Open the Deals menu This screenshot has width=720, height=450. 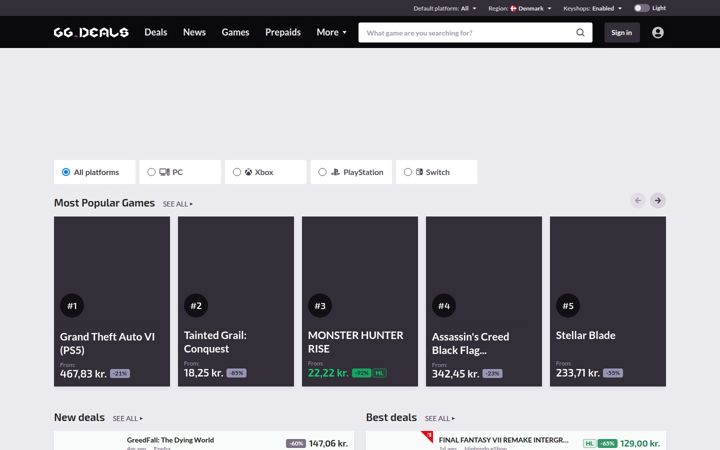156,32
